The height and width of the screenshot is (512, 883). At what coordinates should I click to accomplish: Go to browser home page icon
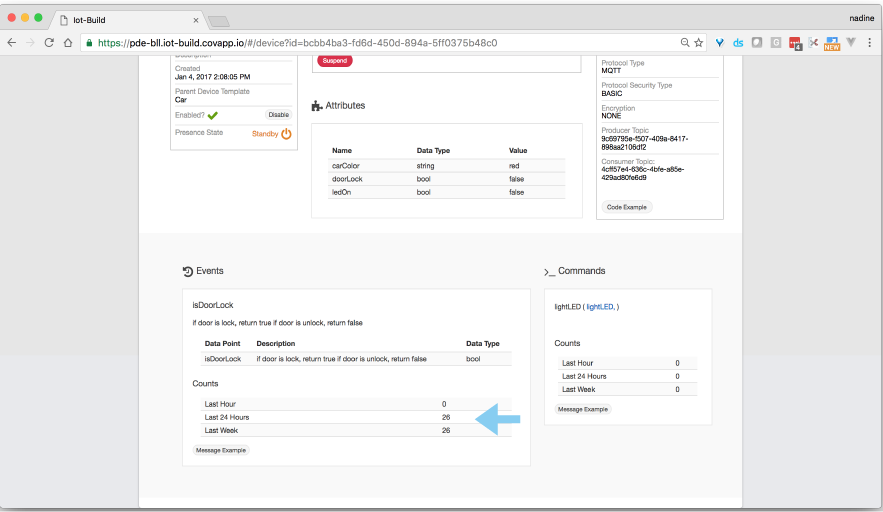(x=68, y=43)
